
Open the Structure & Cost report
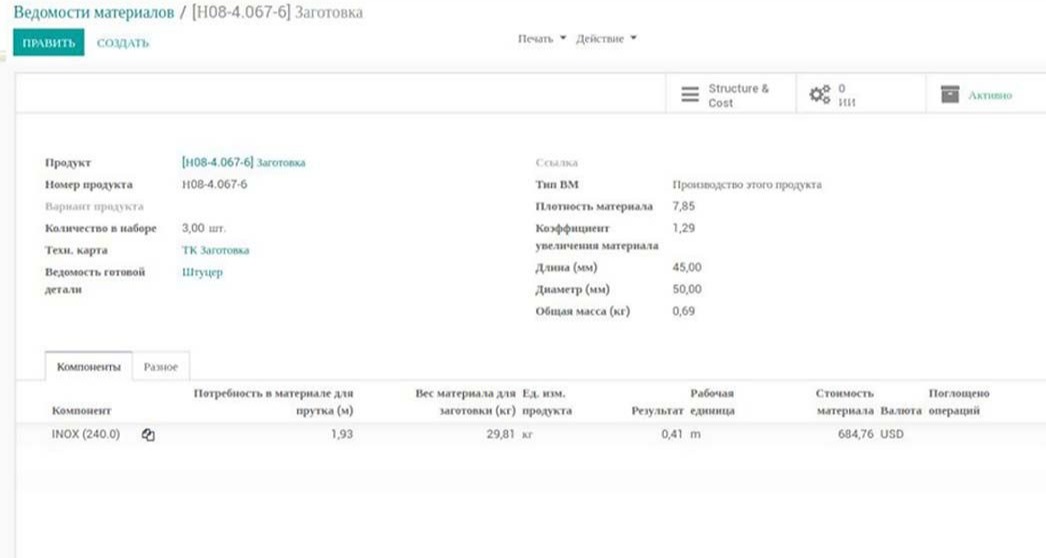pyautogui.click(x=738, y=95)
